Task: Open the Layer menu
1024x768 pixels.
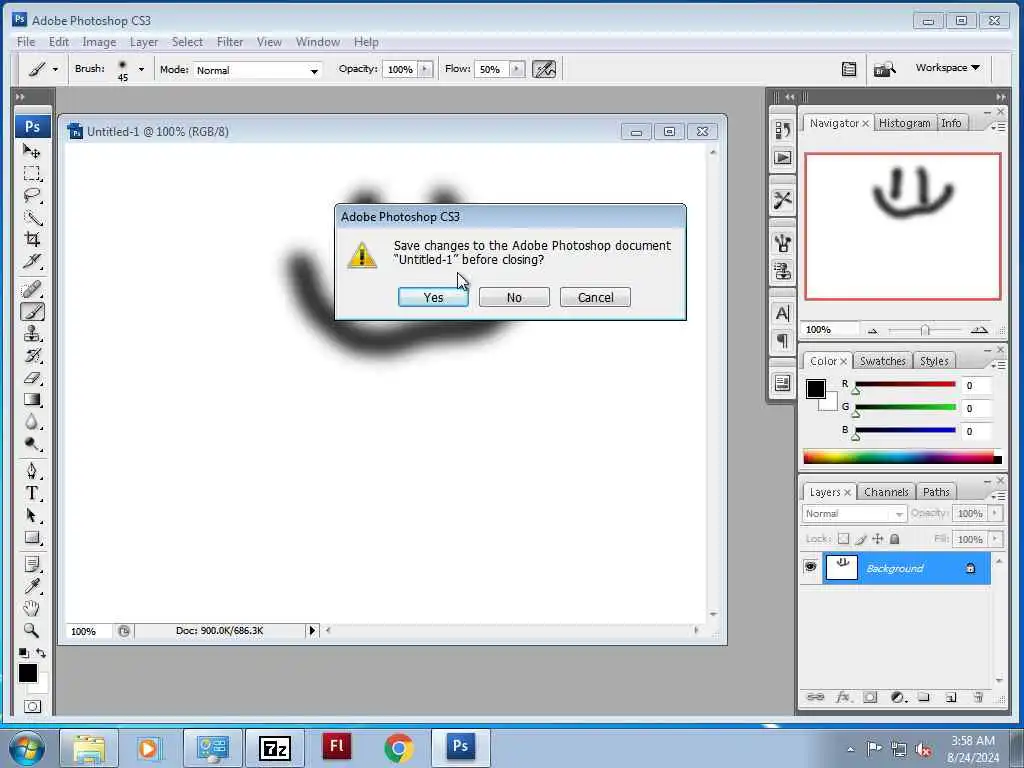Action: point(144,42)
